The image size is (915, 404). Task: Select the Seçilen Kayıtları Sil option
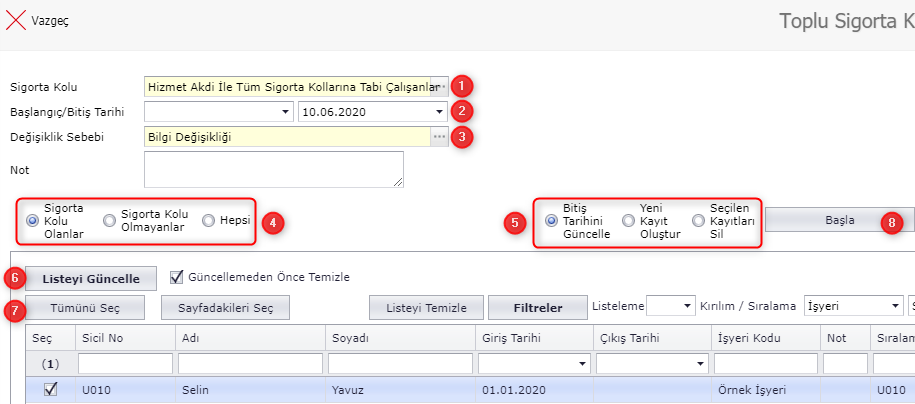[x=698, y=220]
